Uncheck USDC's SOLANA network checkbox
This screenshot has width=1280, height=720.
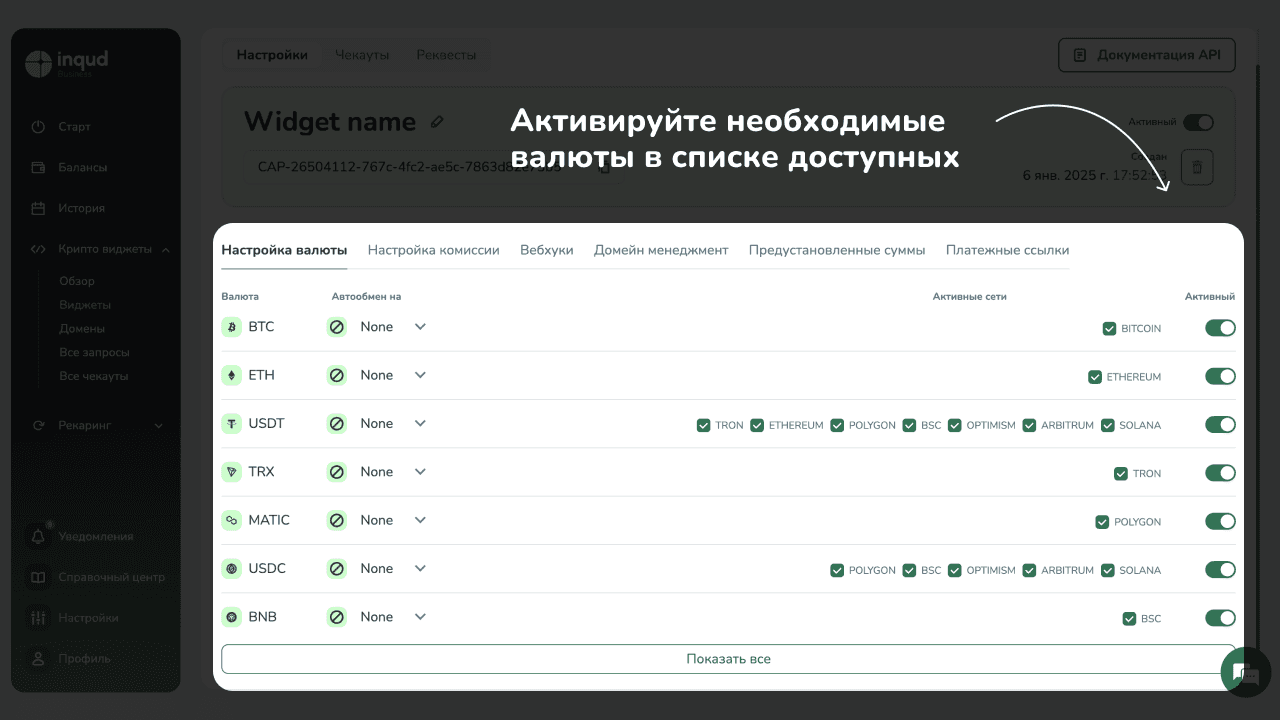(1108, 570)
